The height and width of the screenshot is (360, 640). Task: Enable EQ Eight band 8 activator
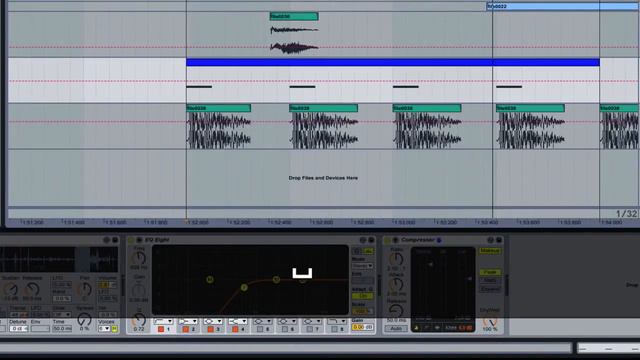pyautogui.click(x=335, y=329)
